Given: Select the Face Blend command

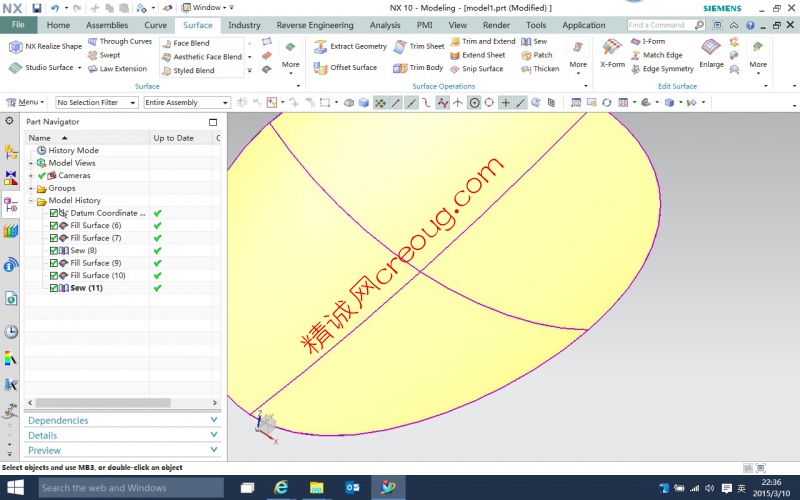Looking at the screenshot, I should pos(186,43).
